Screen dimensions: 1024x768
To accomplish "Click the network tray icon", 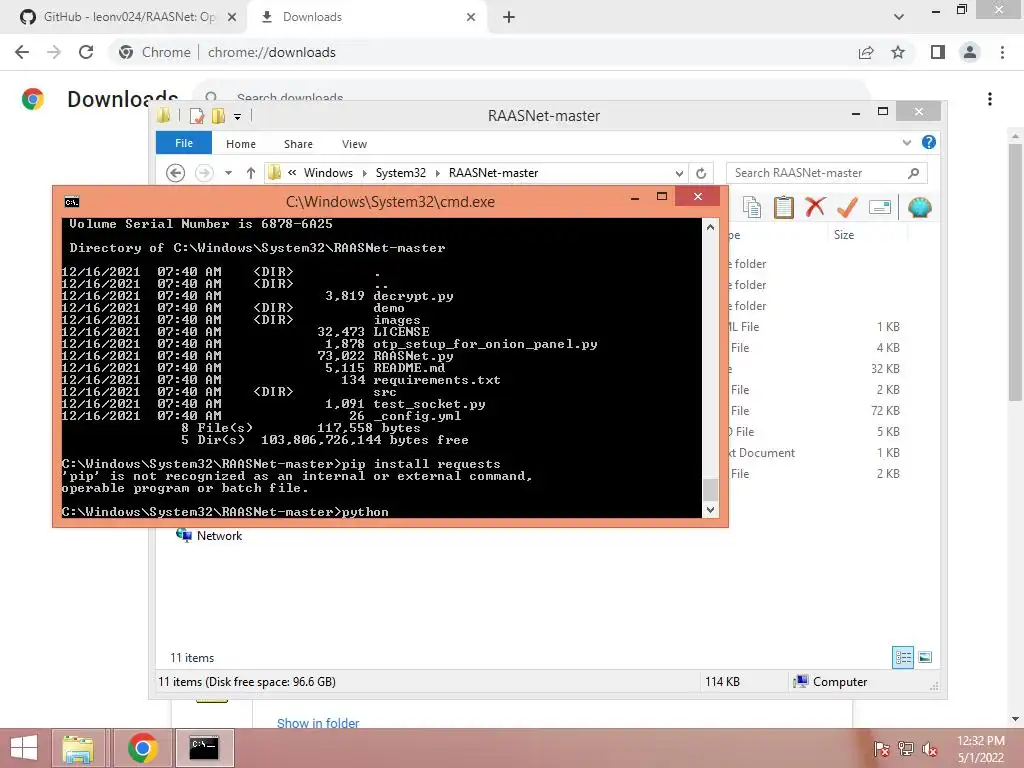I will tap(906, 749).
